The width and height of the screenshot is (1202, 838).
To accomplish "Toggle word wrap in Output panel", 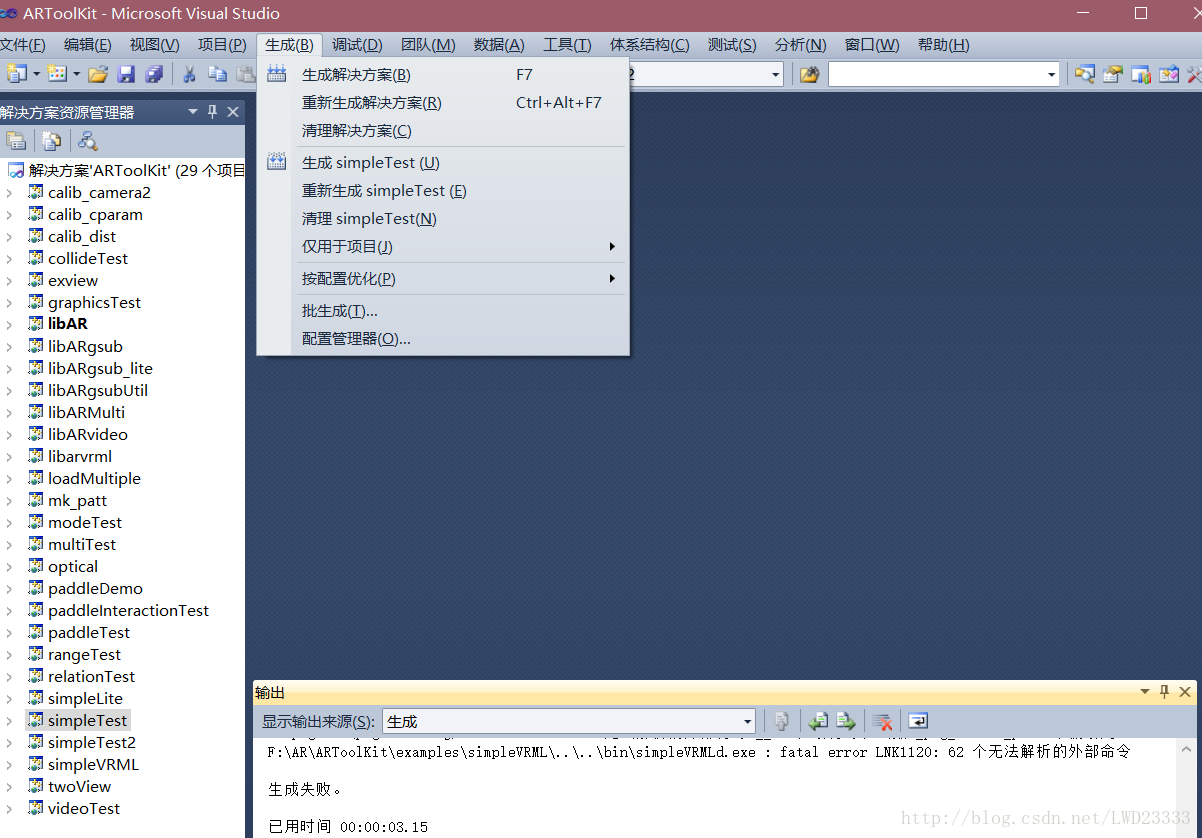I will 918,721.
